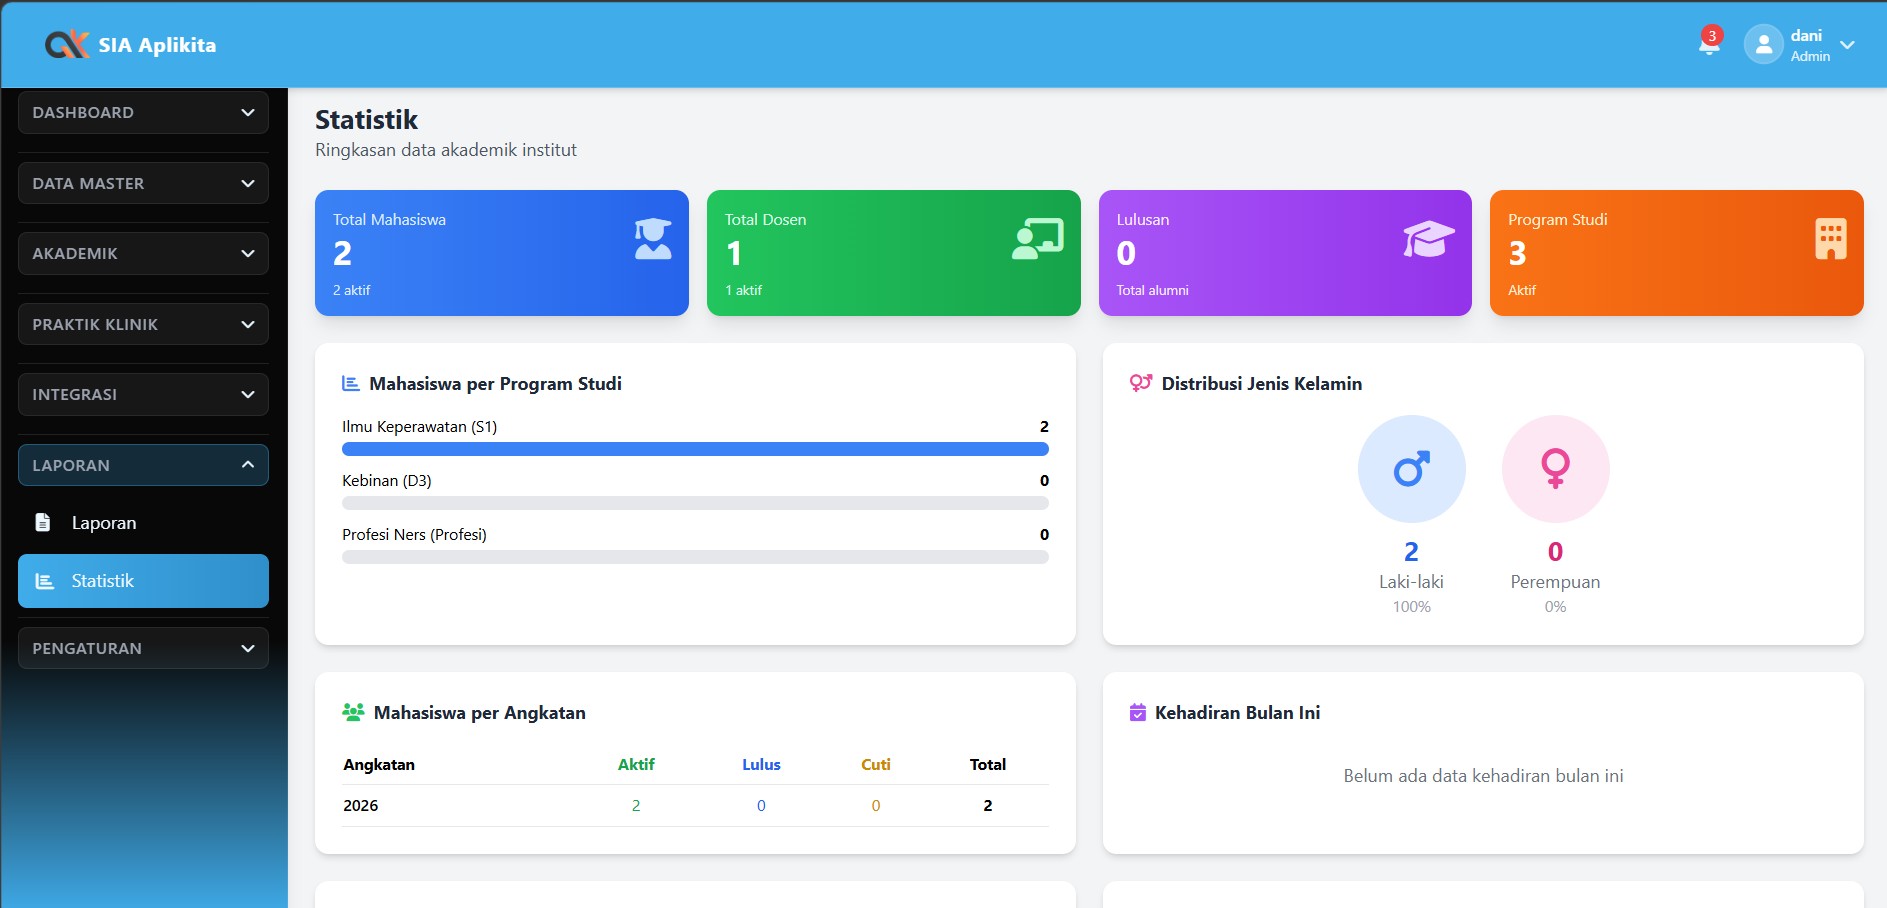Click the male symbol circle icon

tap(1411, 469)
